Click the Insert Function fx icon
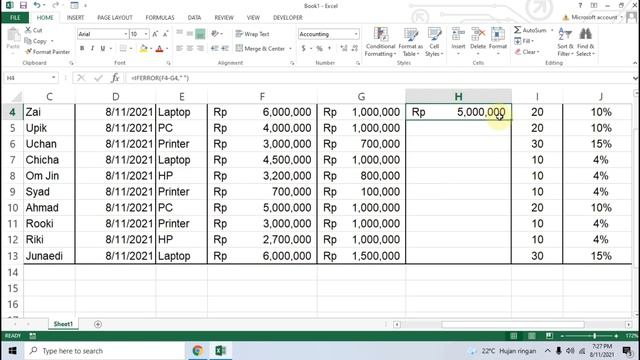 coord(116,78)
